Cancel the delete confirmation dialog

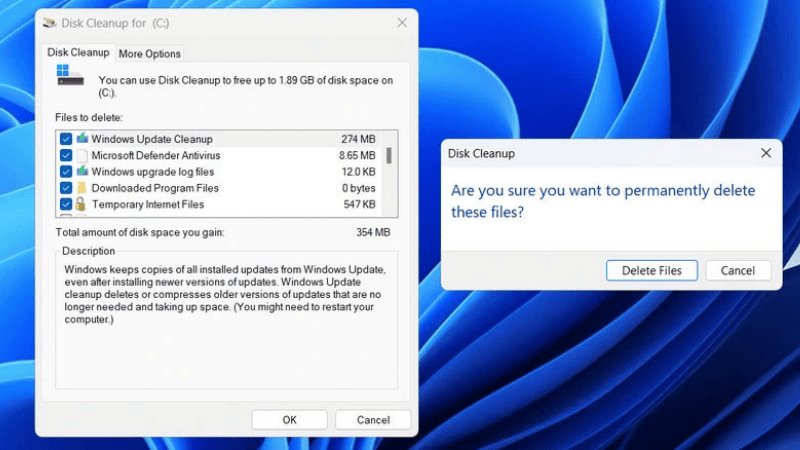tap(738, 270)
